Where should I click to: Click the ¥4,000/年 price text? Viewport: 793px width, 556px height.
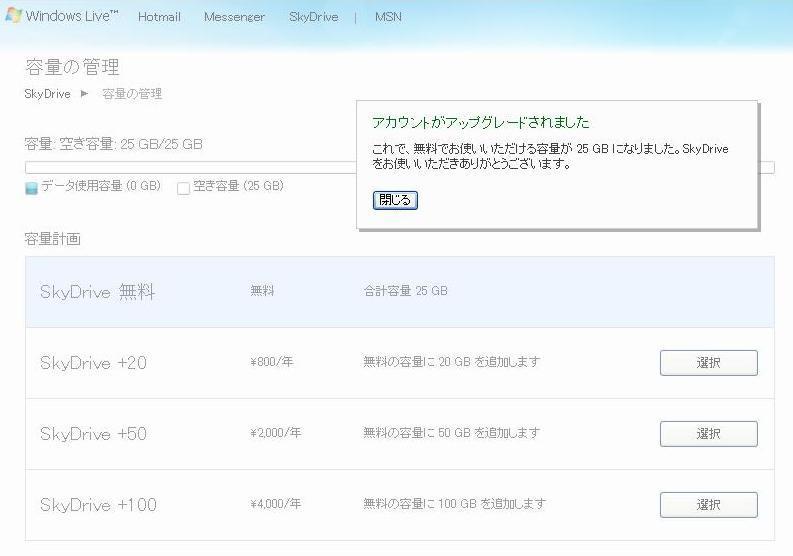click(276, 503)
